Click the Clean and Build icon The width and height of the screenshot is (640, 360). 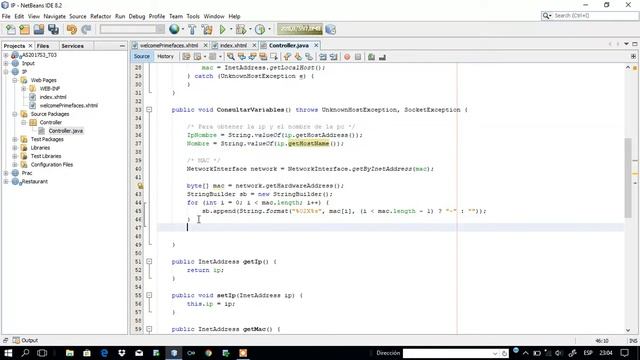coord(207,29)
